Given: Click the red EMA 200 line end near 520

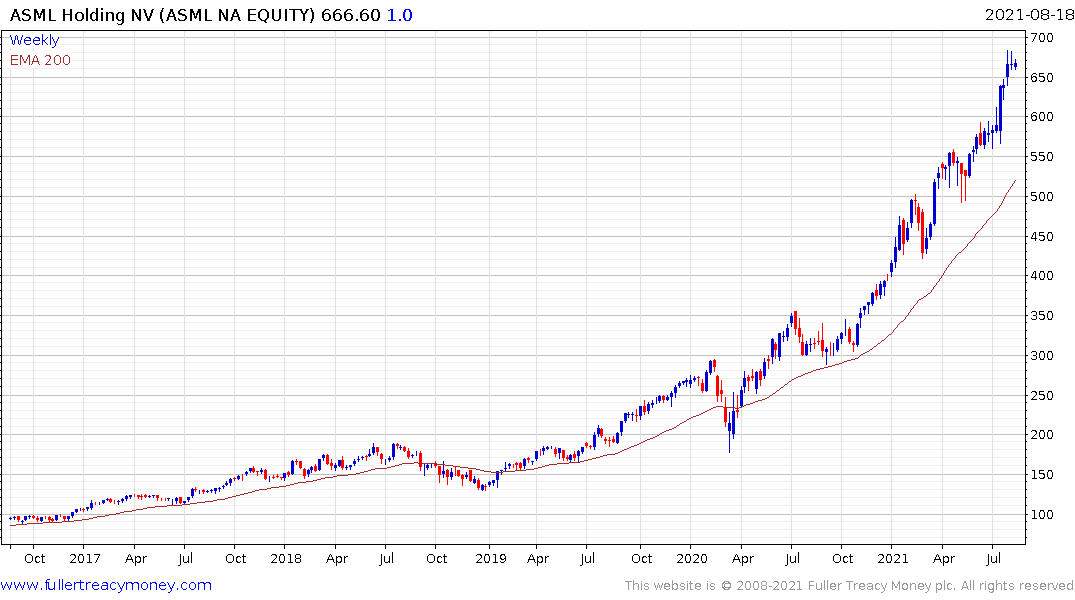Looking at the screenshot, I should click(1014, 182).
